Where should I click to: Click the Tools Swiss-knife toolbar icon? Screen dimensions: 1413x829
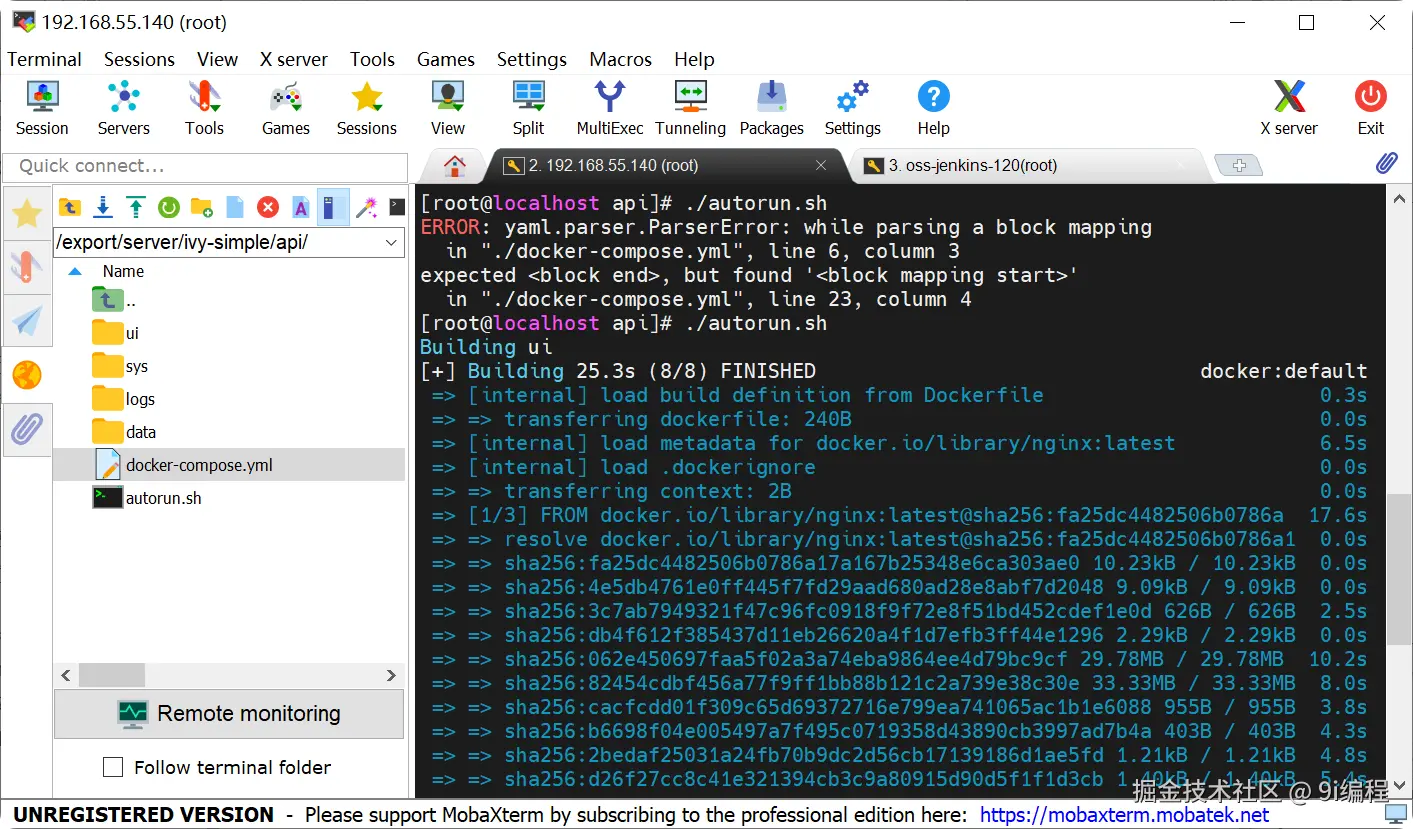pyautogui.click(x=204, y=108)
